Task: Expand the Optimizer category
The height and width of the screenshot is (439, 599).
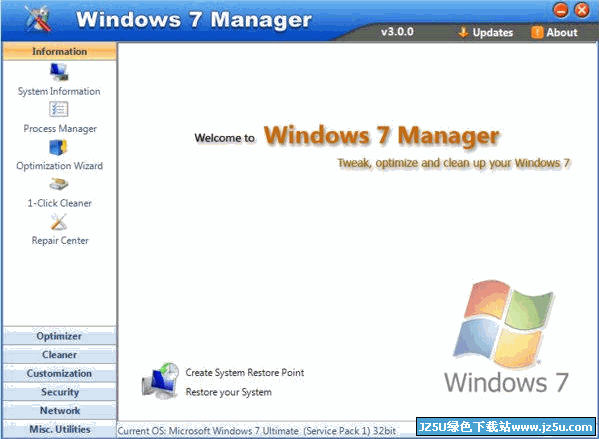Action: [60, 336]
